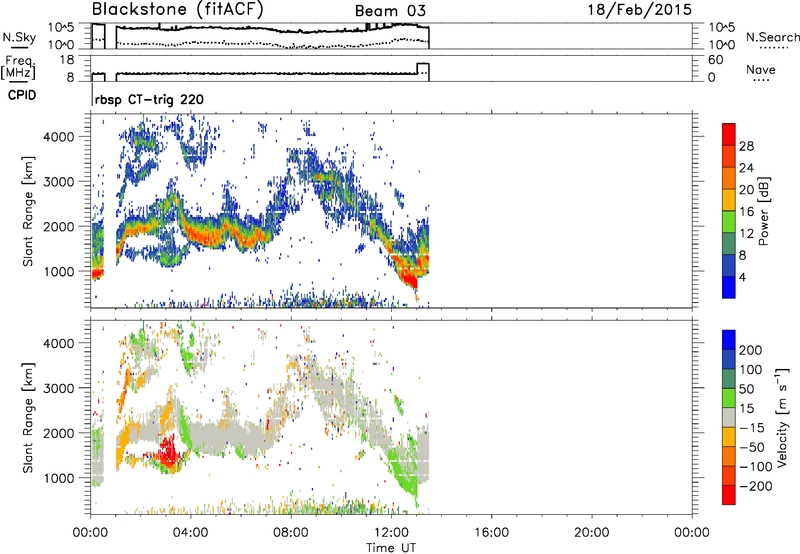800x554 pixels.
Task: Click the 'Nave' legend label
Action: tap(760, 69)
